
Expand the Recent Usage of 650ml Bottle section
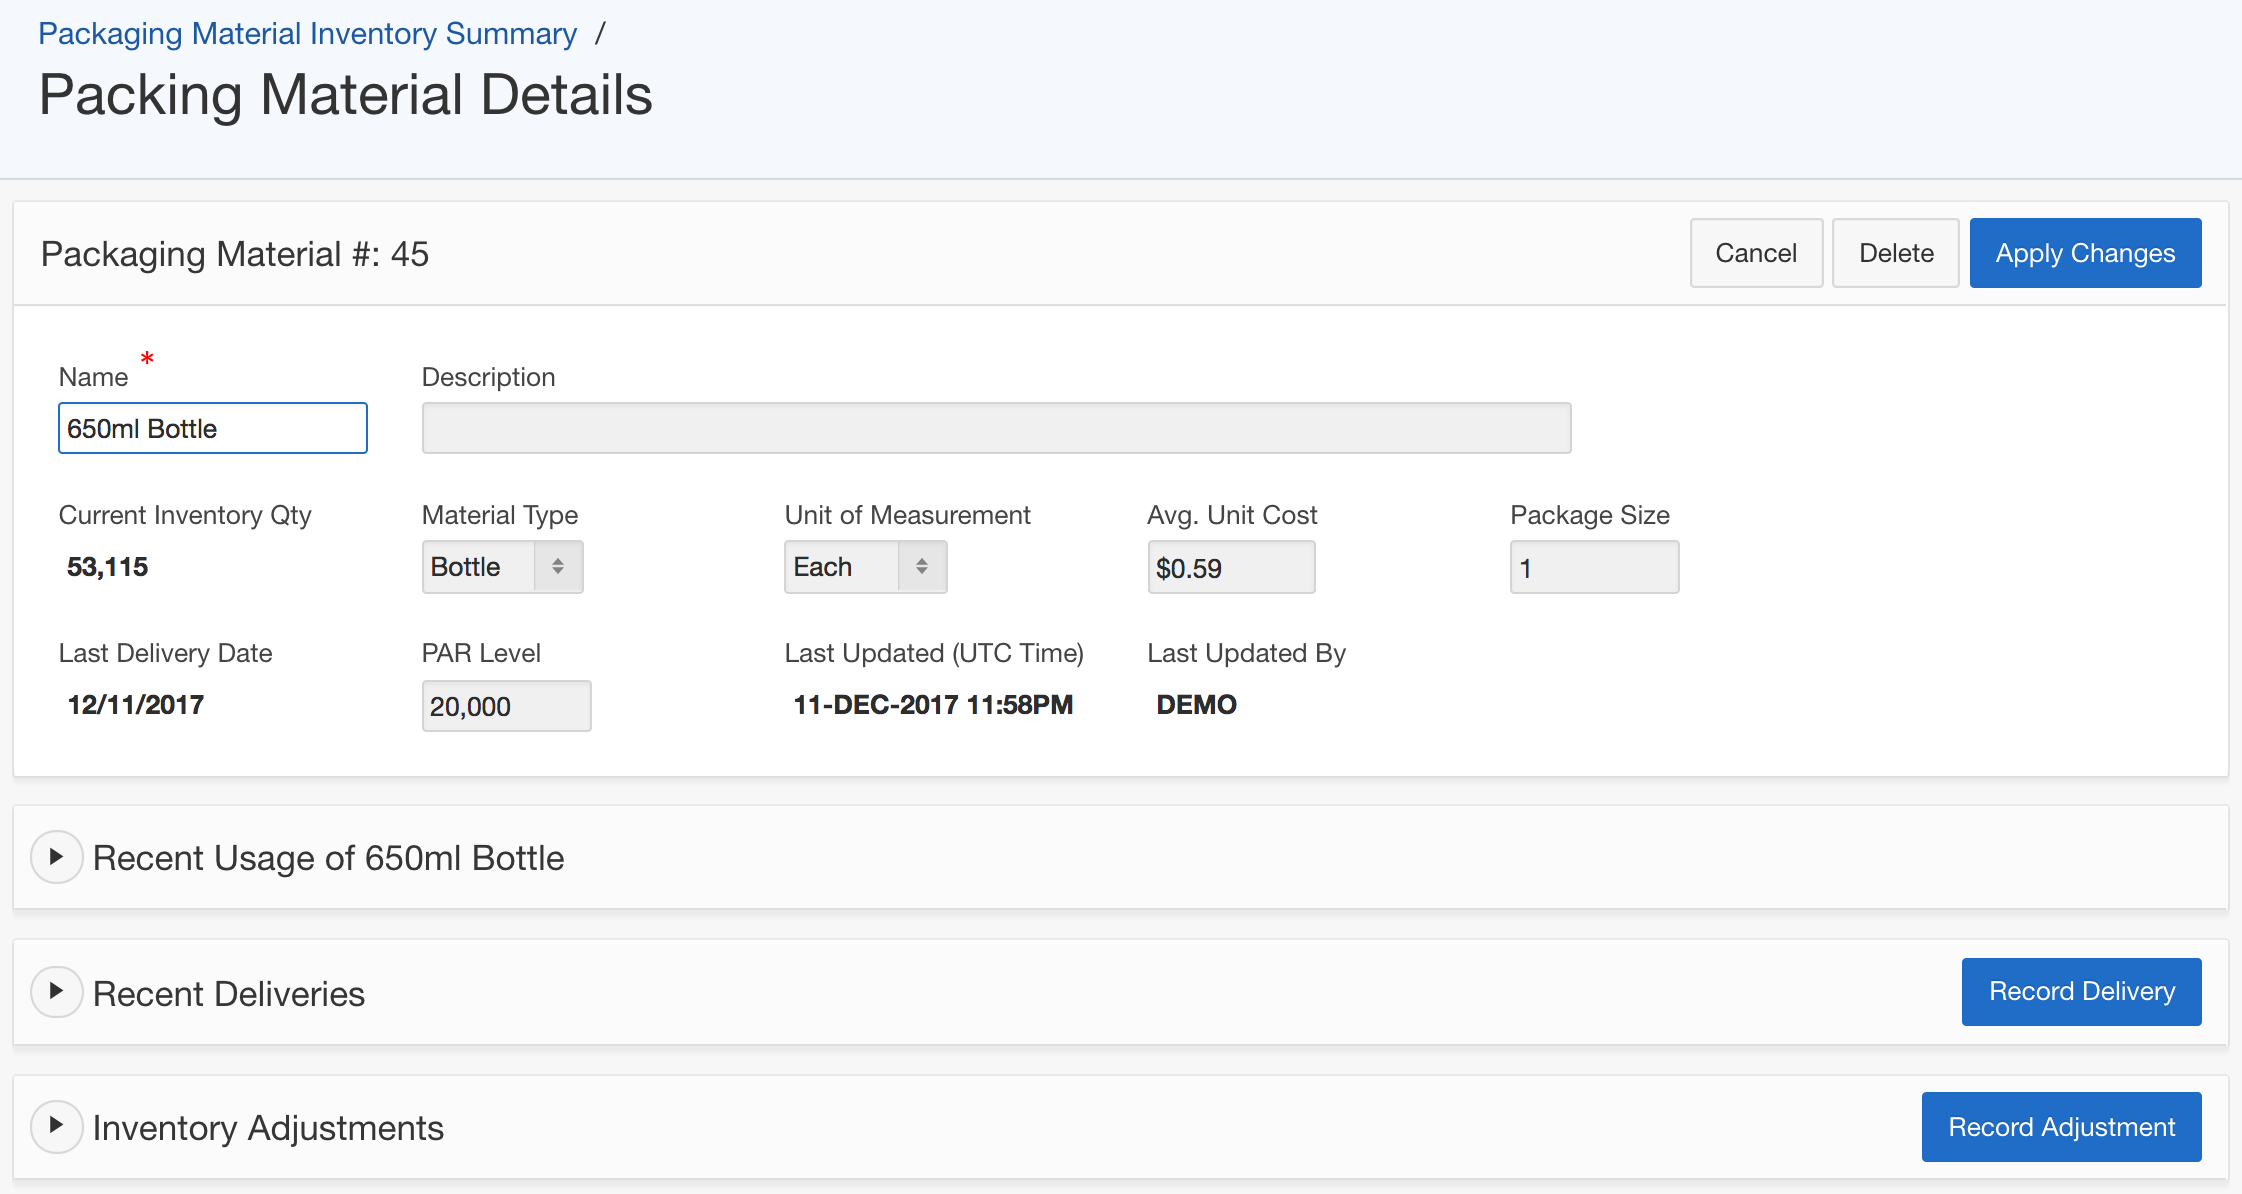[x=56, y=857]
